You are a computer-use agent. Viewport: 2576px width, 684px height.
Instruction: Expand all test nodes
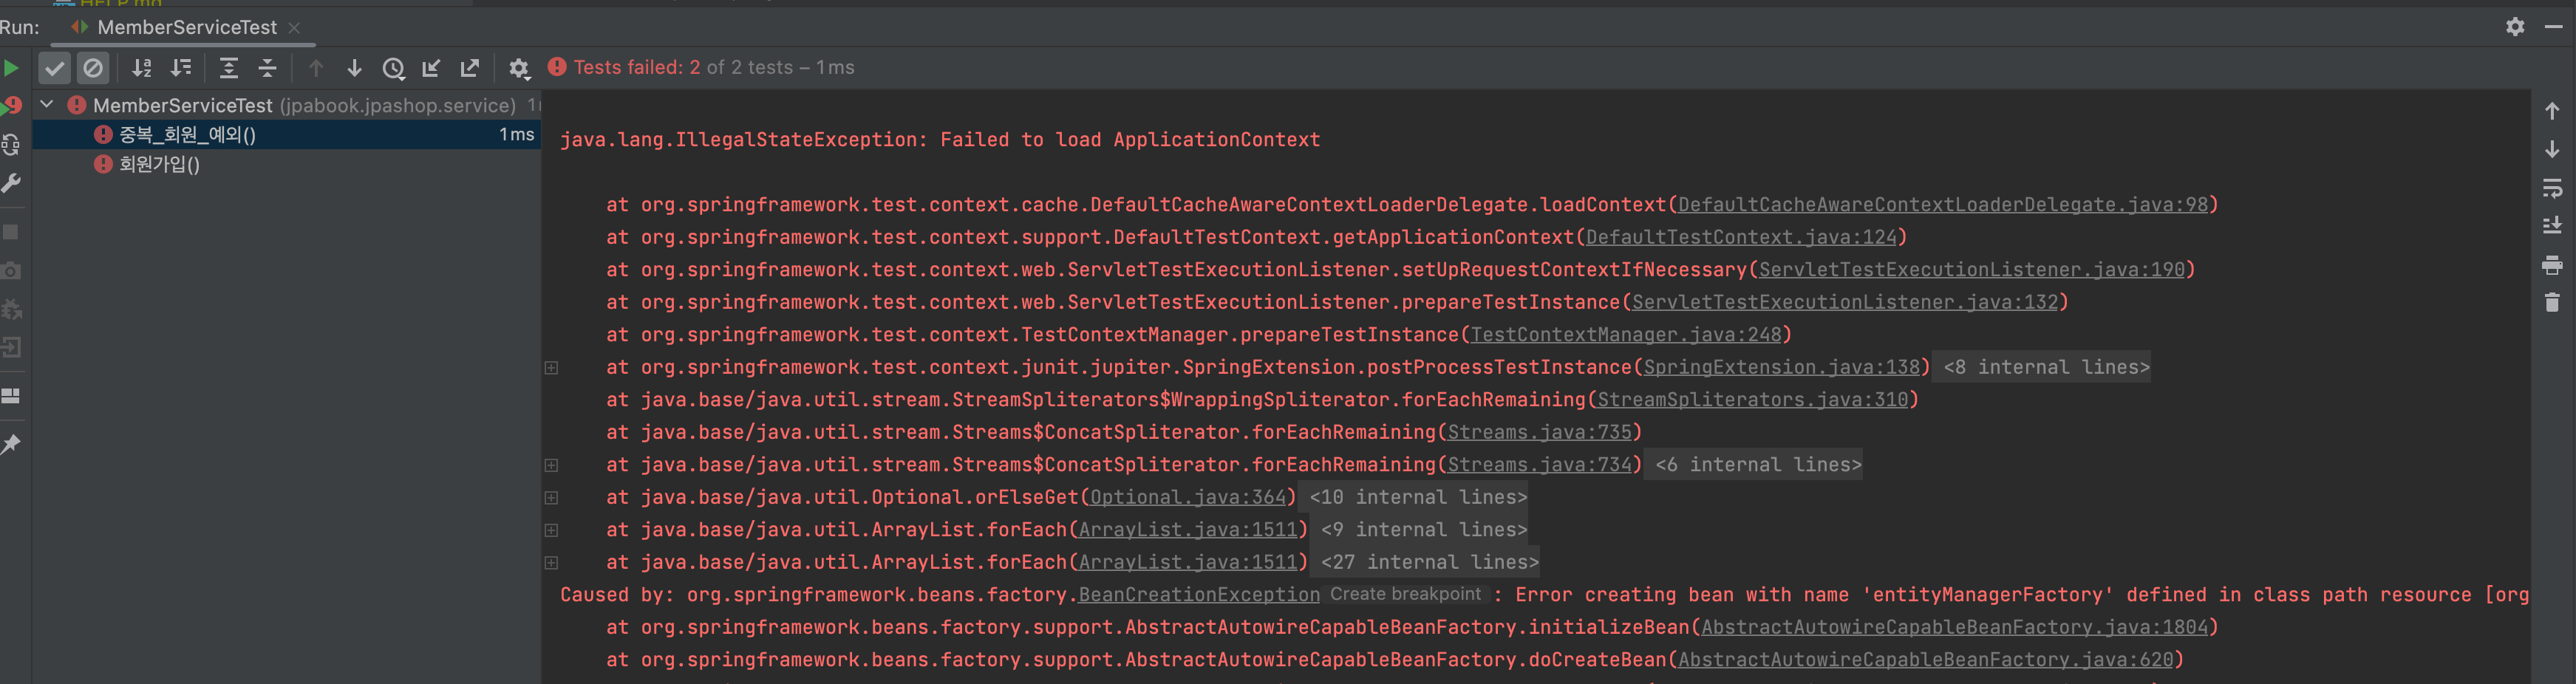(x=229, y=68)
